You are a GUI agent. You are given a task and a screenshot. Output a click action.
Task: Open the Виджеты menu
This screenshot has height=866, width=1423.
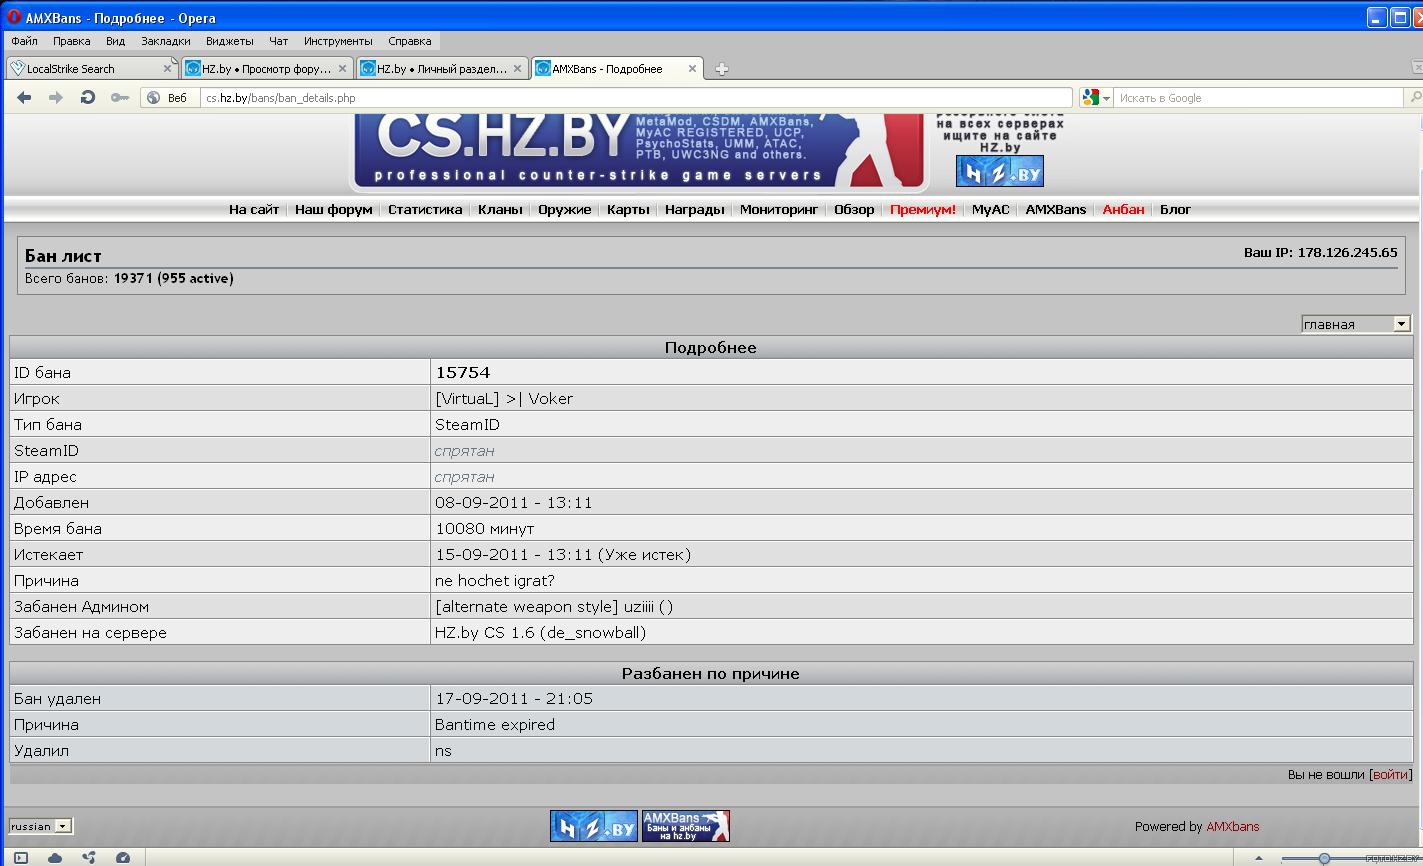coord(229,41)
